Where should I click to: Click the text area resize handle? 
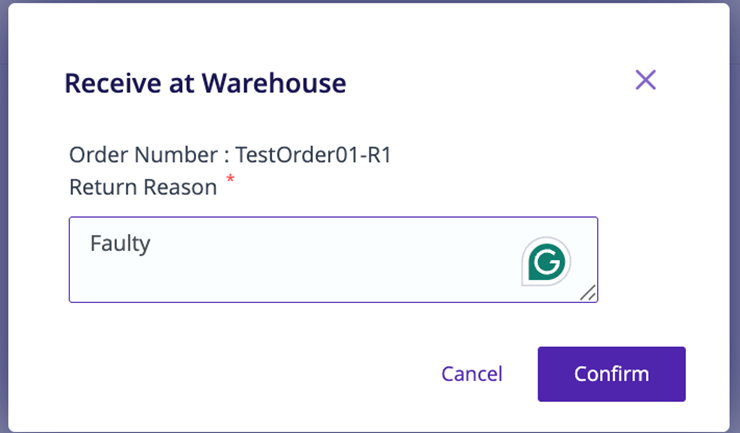(x=587, y=292)
